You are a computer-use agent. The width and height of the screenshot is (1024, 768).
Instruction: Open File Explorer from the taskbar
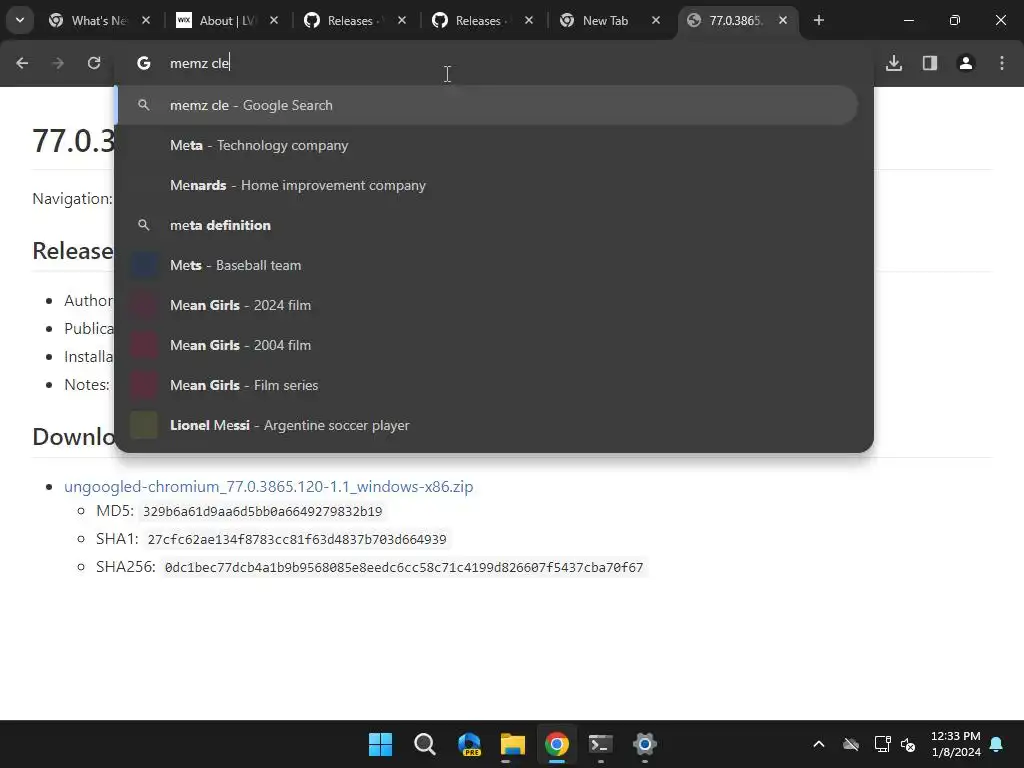(513, 744)
